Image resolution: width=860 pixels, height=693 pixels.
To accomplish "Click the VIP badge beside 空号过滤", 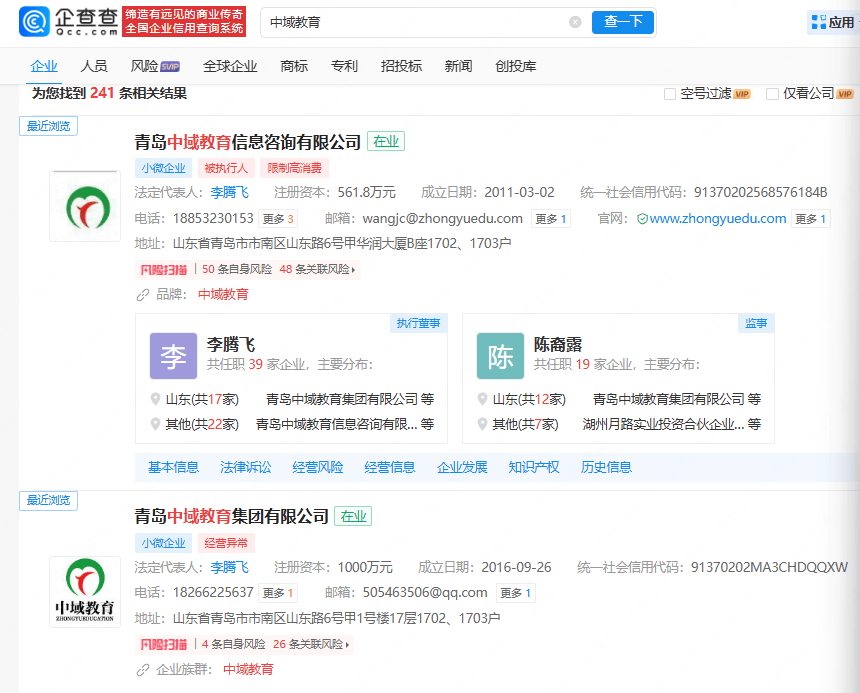I will 742,94.
